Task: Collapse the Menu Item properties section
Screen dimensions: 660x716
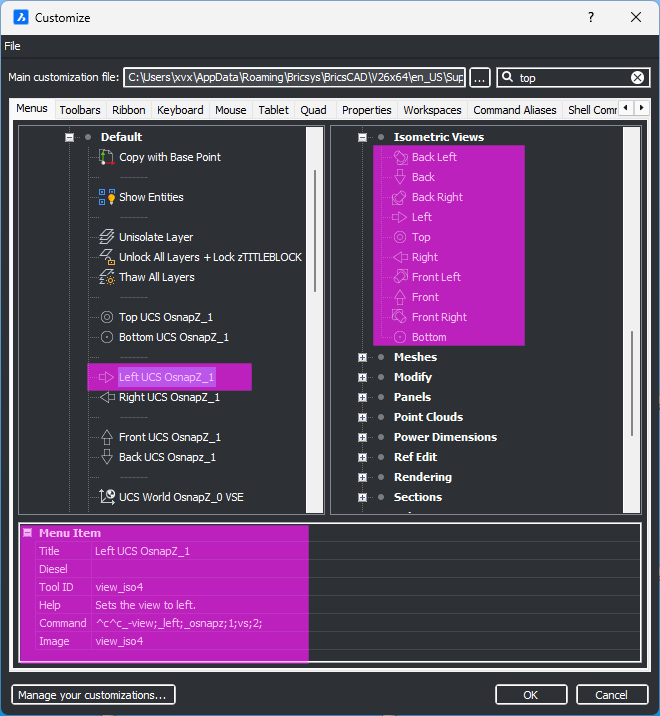Action: (28, 533)
